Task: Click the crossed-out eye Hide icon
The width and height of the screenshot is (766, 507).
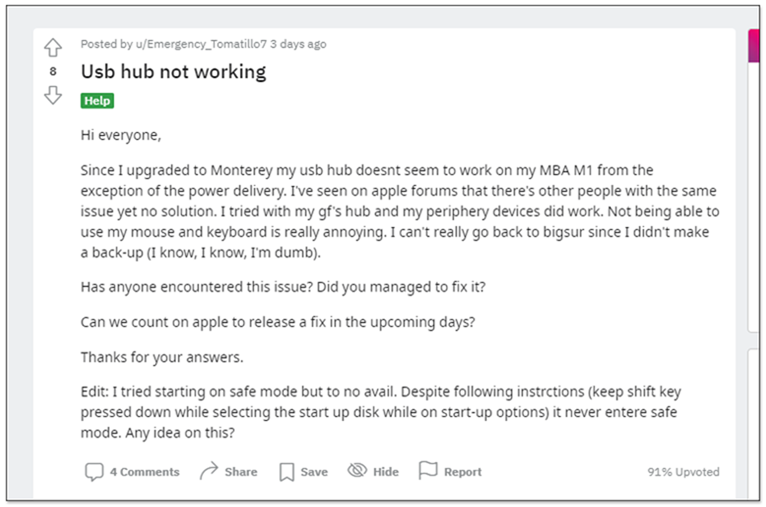Action: (x=357, y=470)
